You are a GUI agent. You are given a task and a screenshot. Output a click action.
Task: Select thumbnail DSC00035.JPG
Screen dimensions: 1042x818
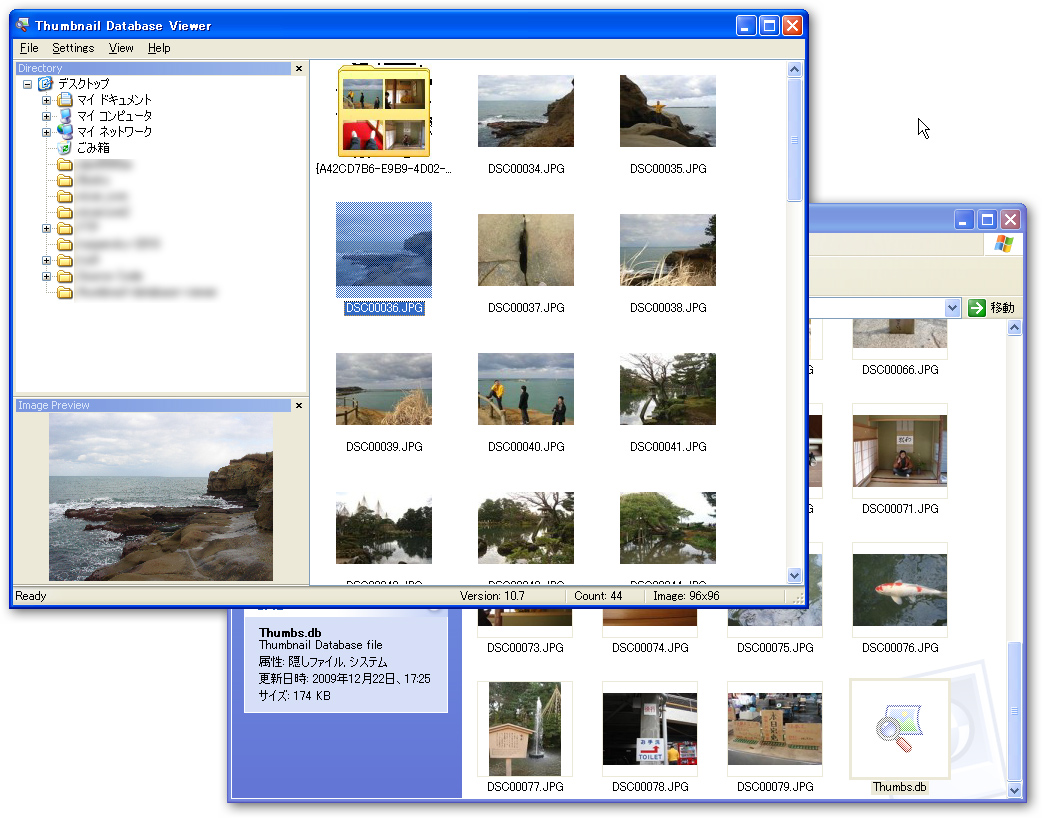tap(668, 111)
